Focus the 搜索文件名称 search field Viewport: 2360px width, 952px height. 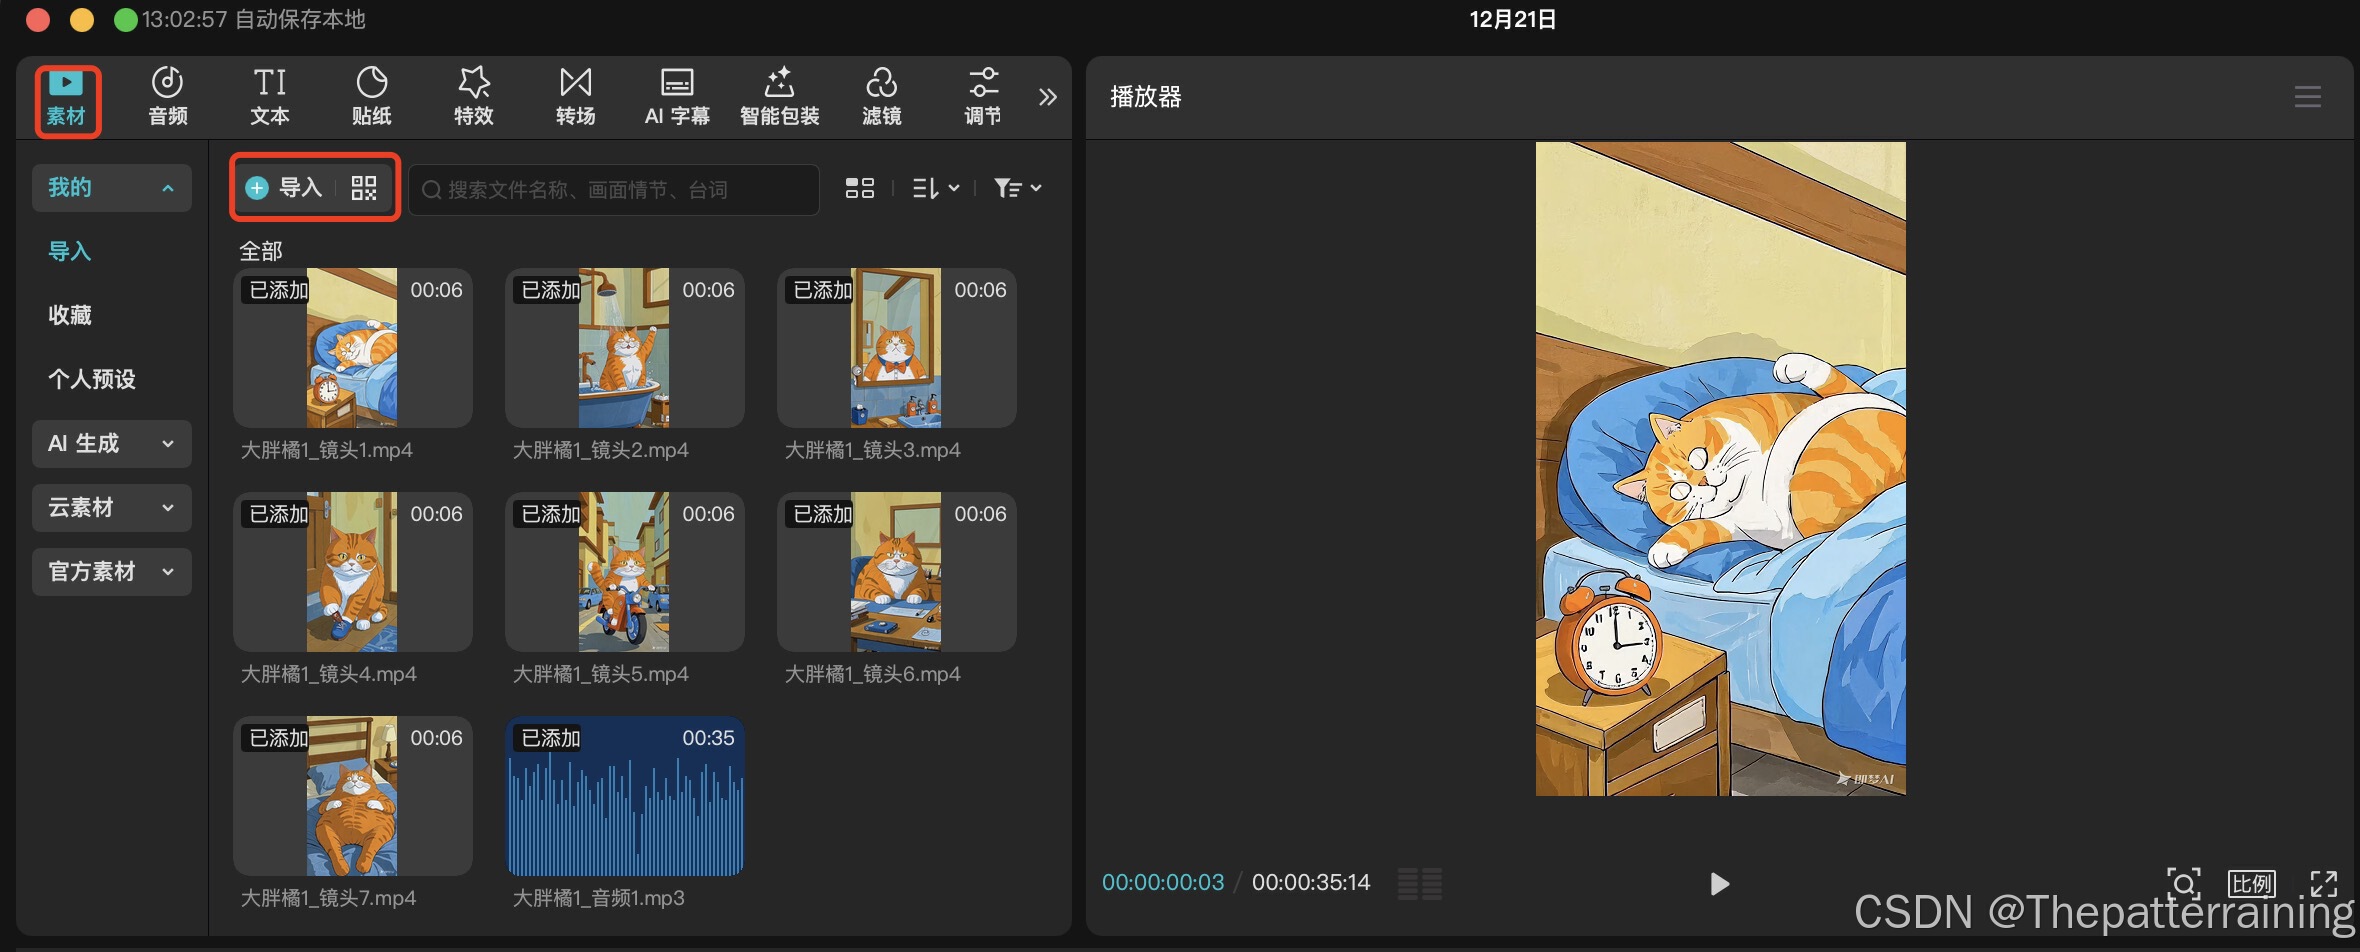pyautogui.click(x=614, y=189)
